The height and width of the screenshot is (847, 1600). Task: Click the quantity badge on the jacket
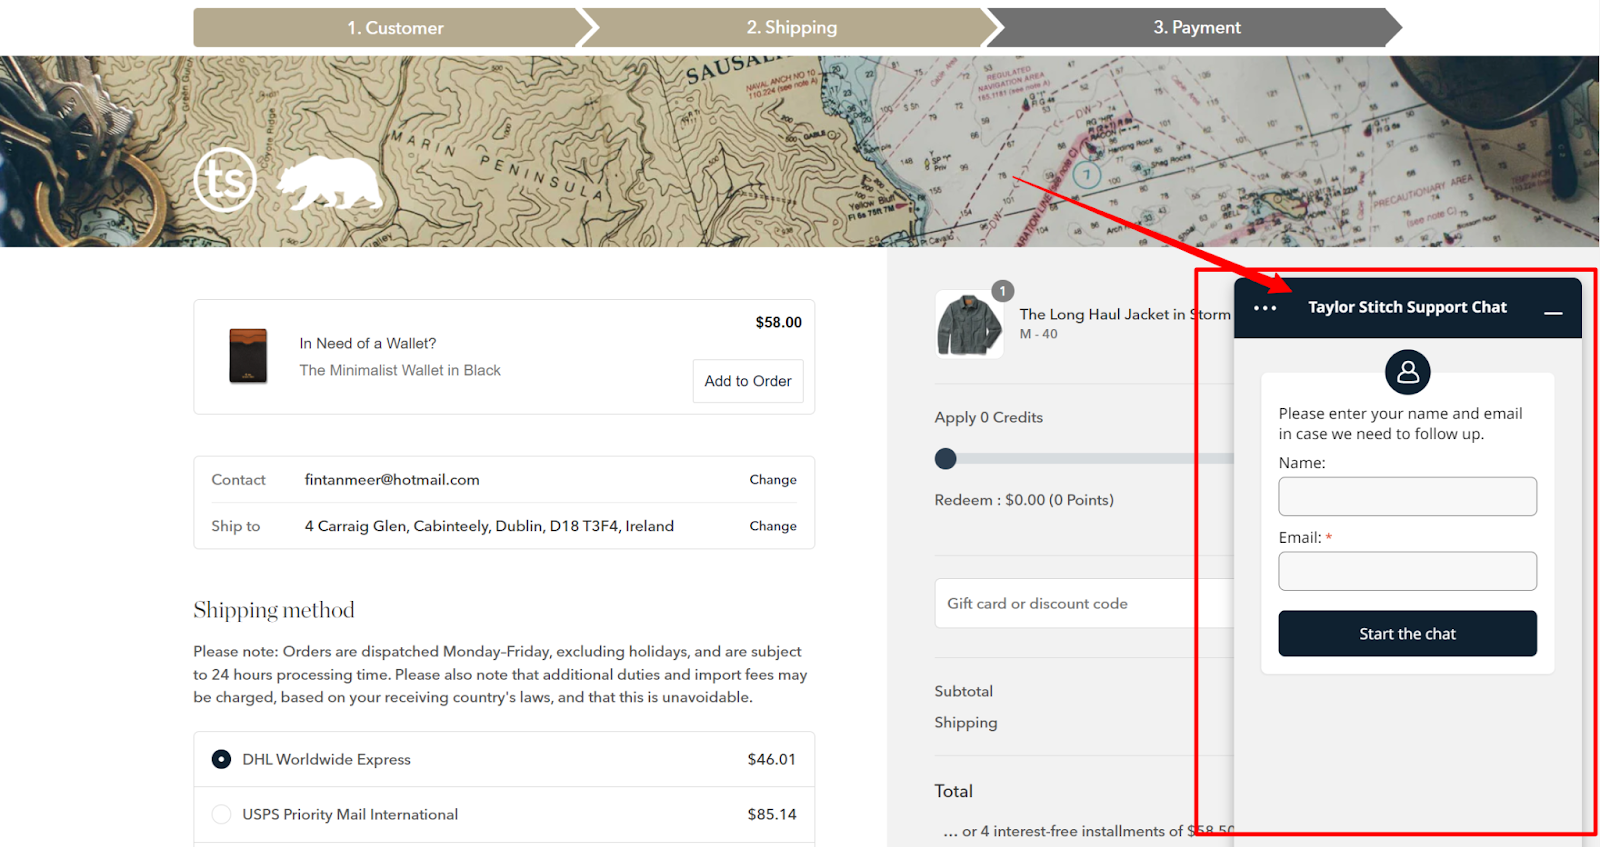[1003, 291]
